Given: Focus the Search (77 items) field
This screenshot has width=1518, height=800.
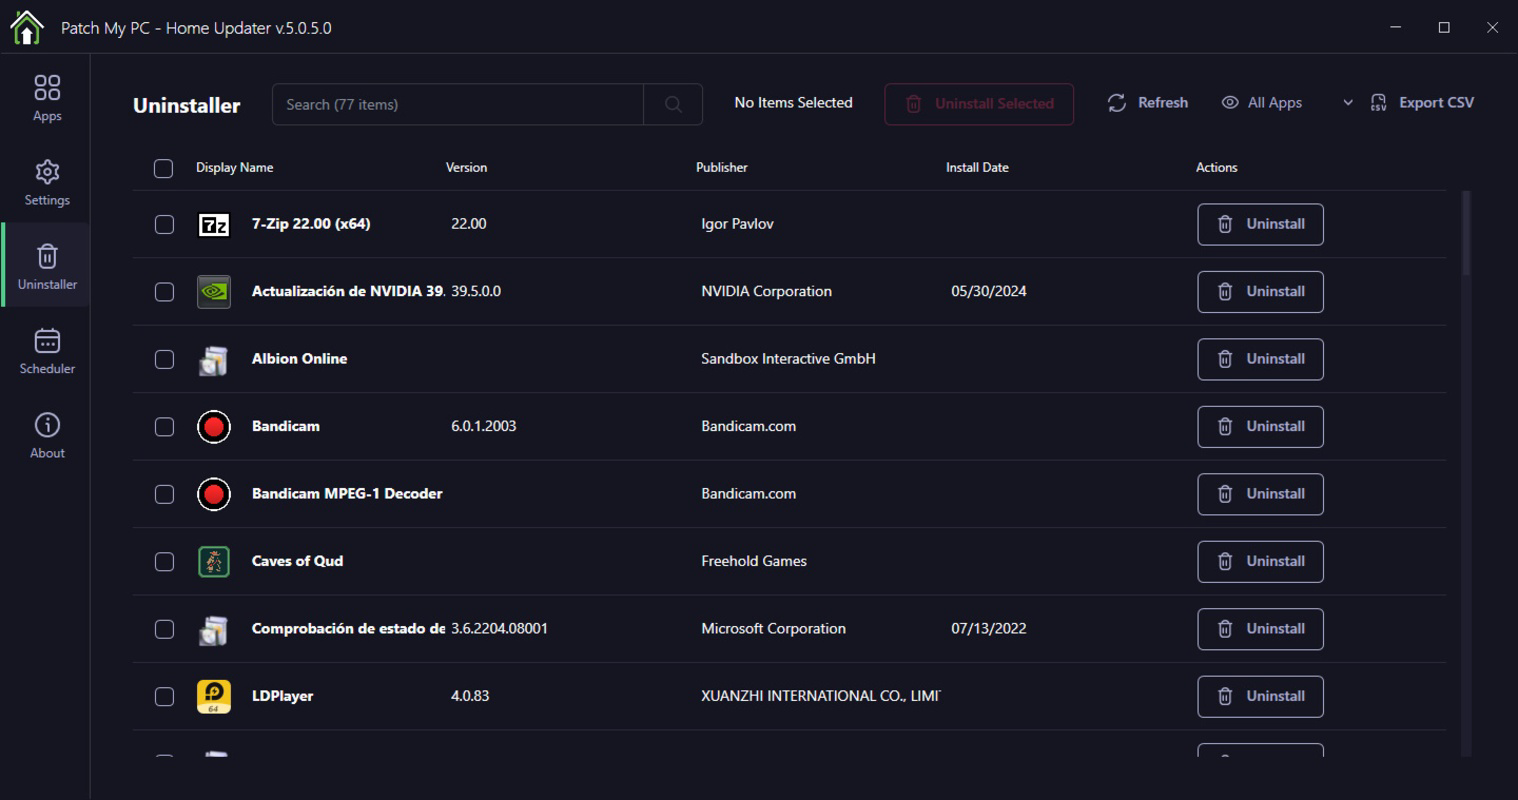Looking at the screenshot, I should [x=458, y=104].
